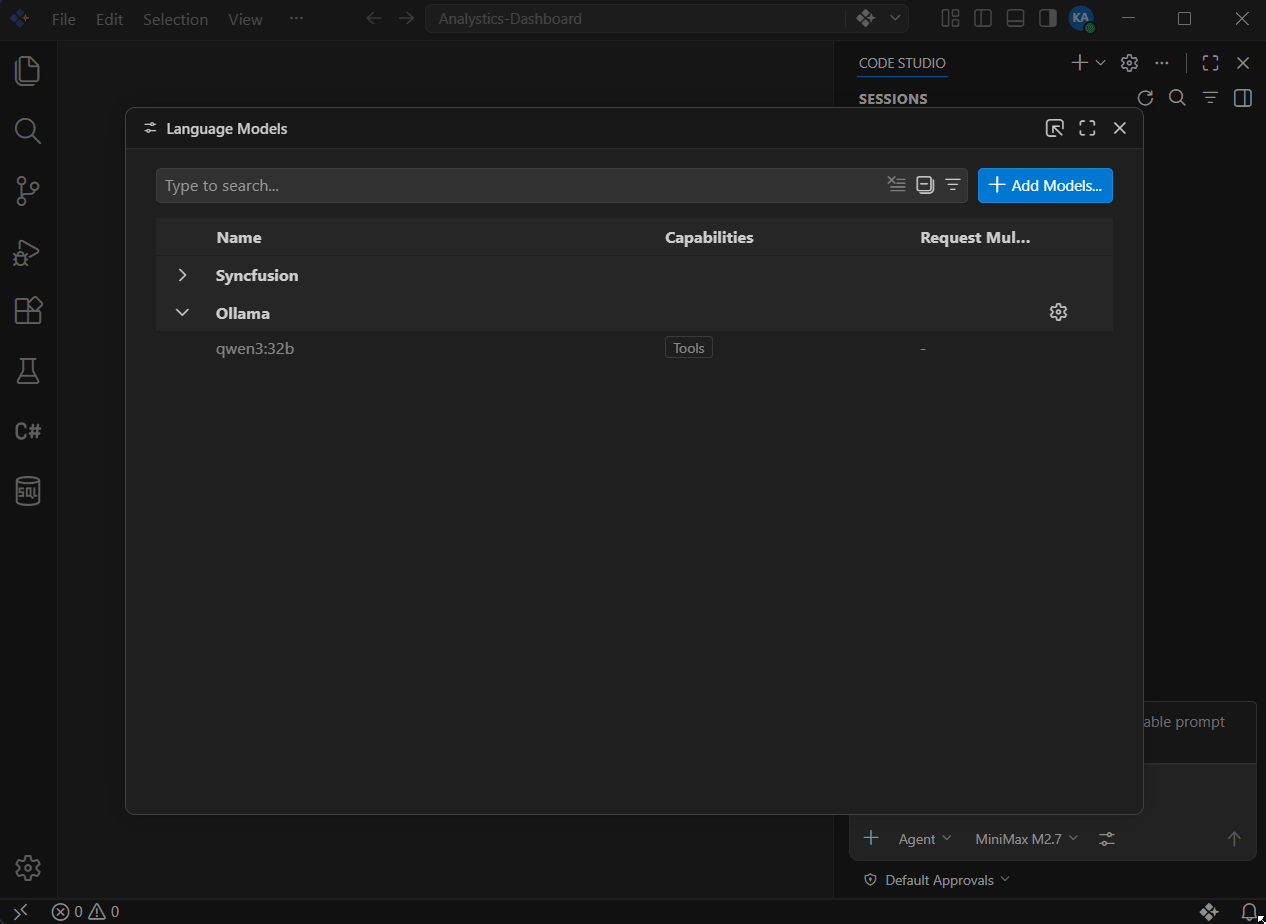The width and height of the screenshot is (1266, 924).
Task: Open notifications bell in status bar
Action: point(1249,911)
